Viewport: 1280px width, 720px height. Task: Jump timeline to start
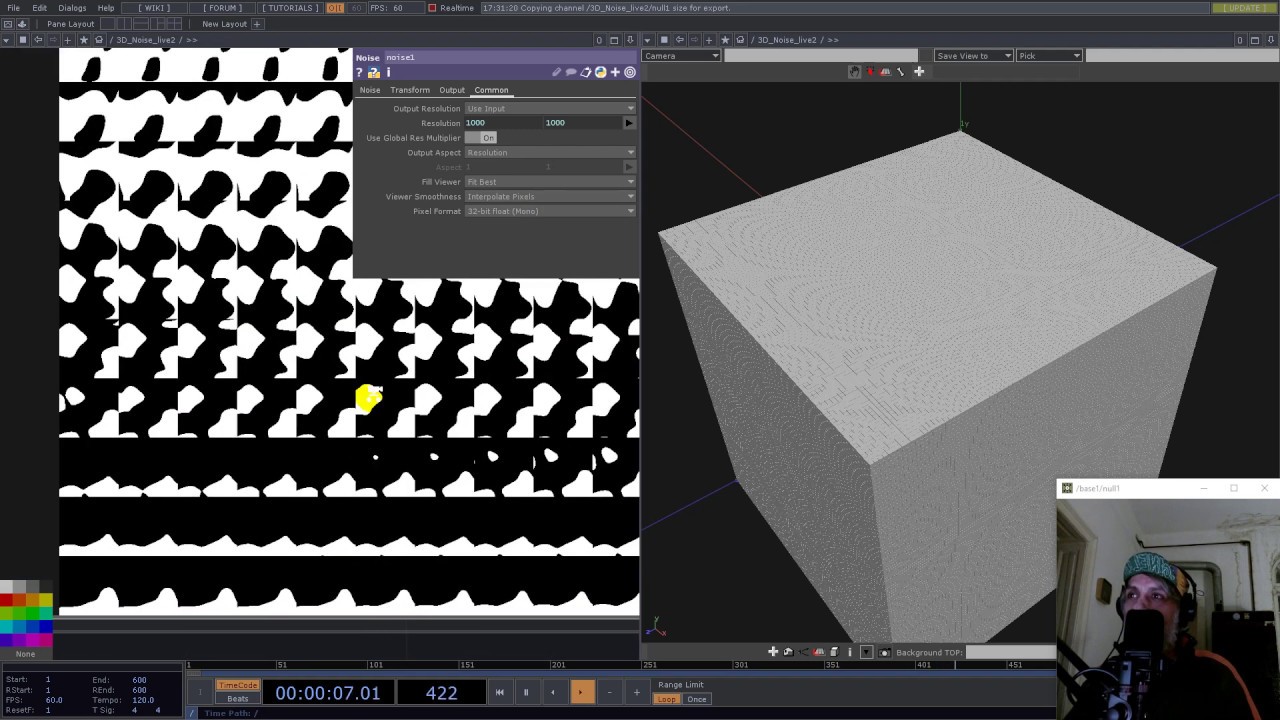pyautogui.click(x=499, y=692)
